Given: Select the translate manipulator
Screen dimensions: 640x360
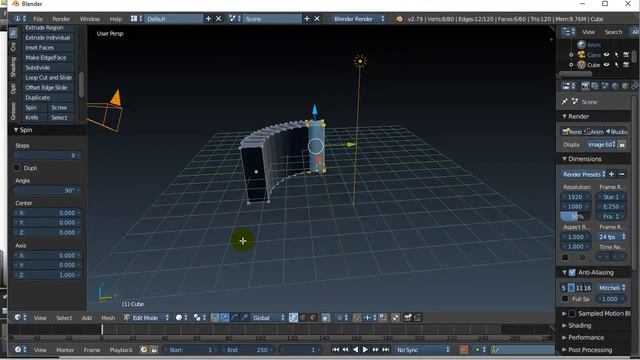Looking at the screenshot, I should click(x=224, y=317).
